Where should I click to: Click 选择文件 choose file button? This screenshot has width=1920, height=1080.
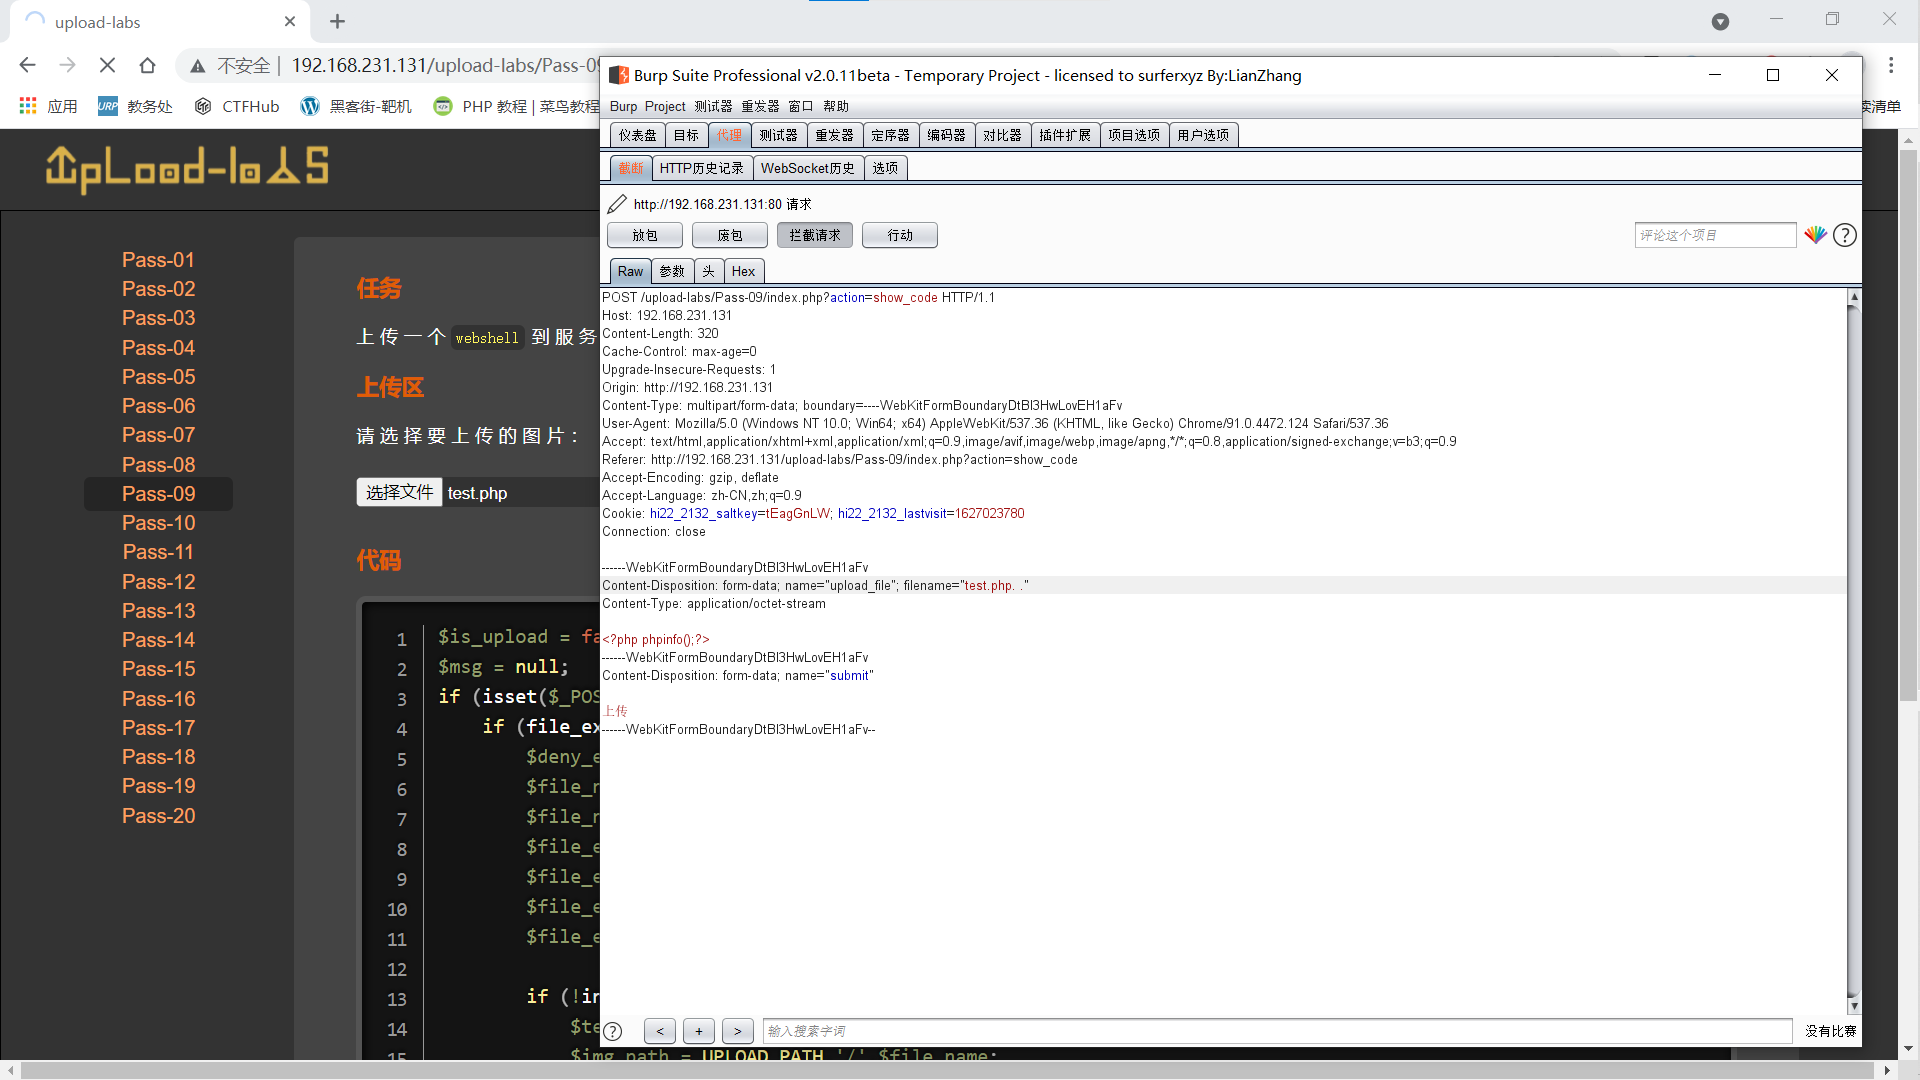click(x=399, y=492)
